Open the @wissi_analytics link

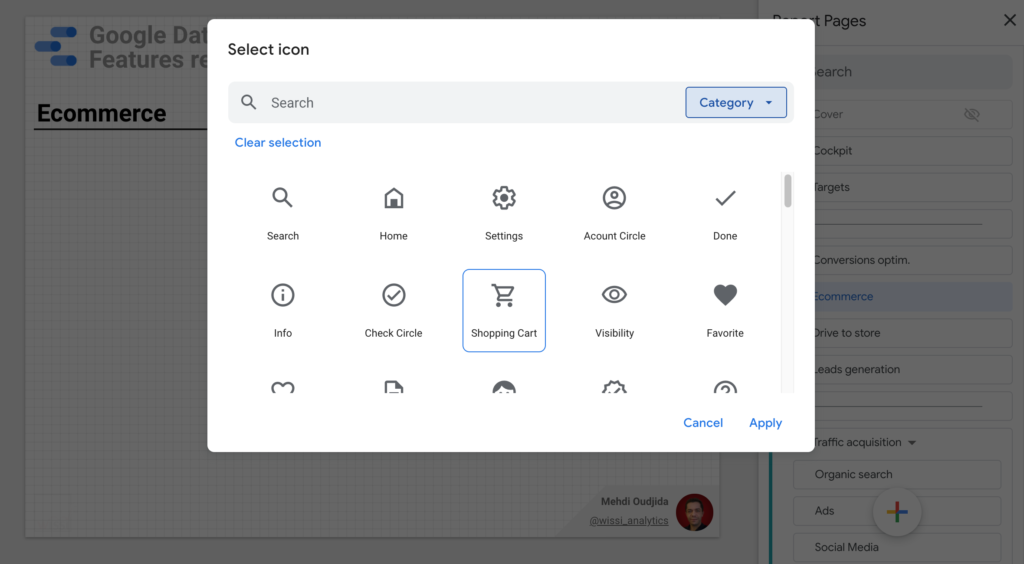[628, 521]
